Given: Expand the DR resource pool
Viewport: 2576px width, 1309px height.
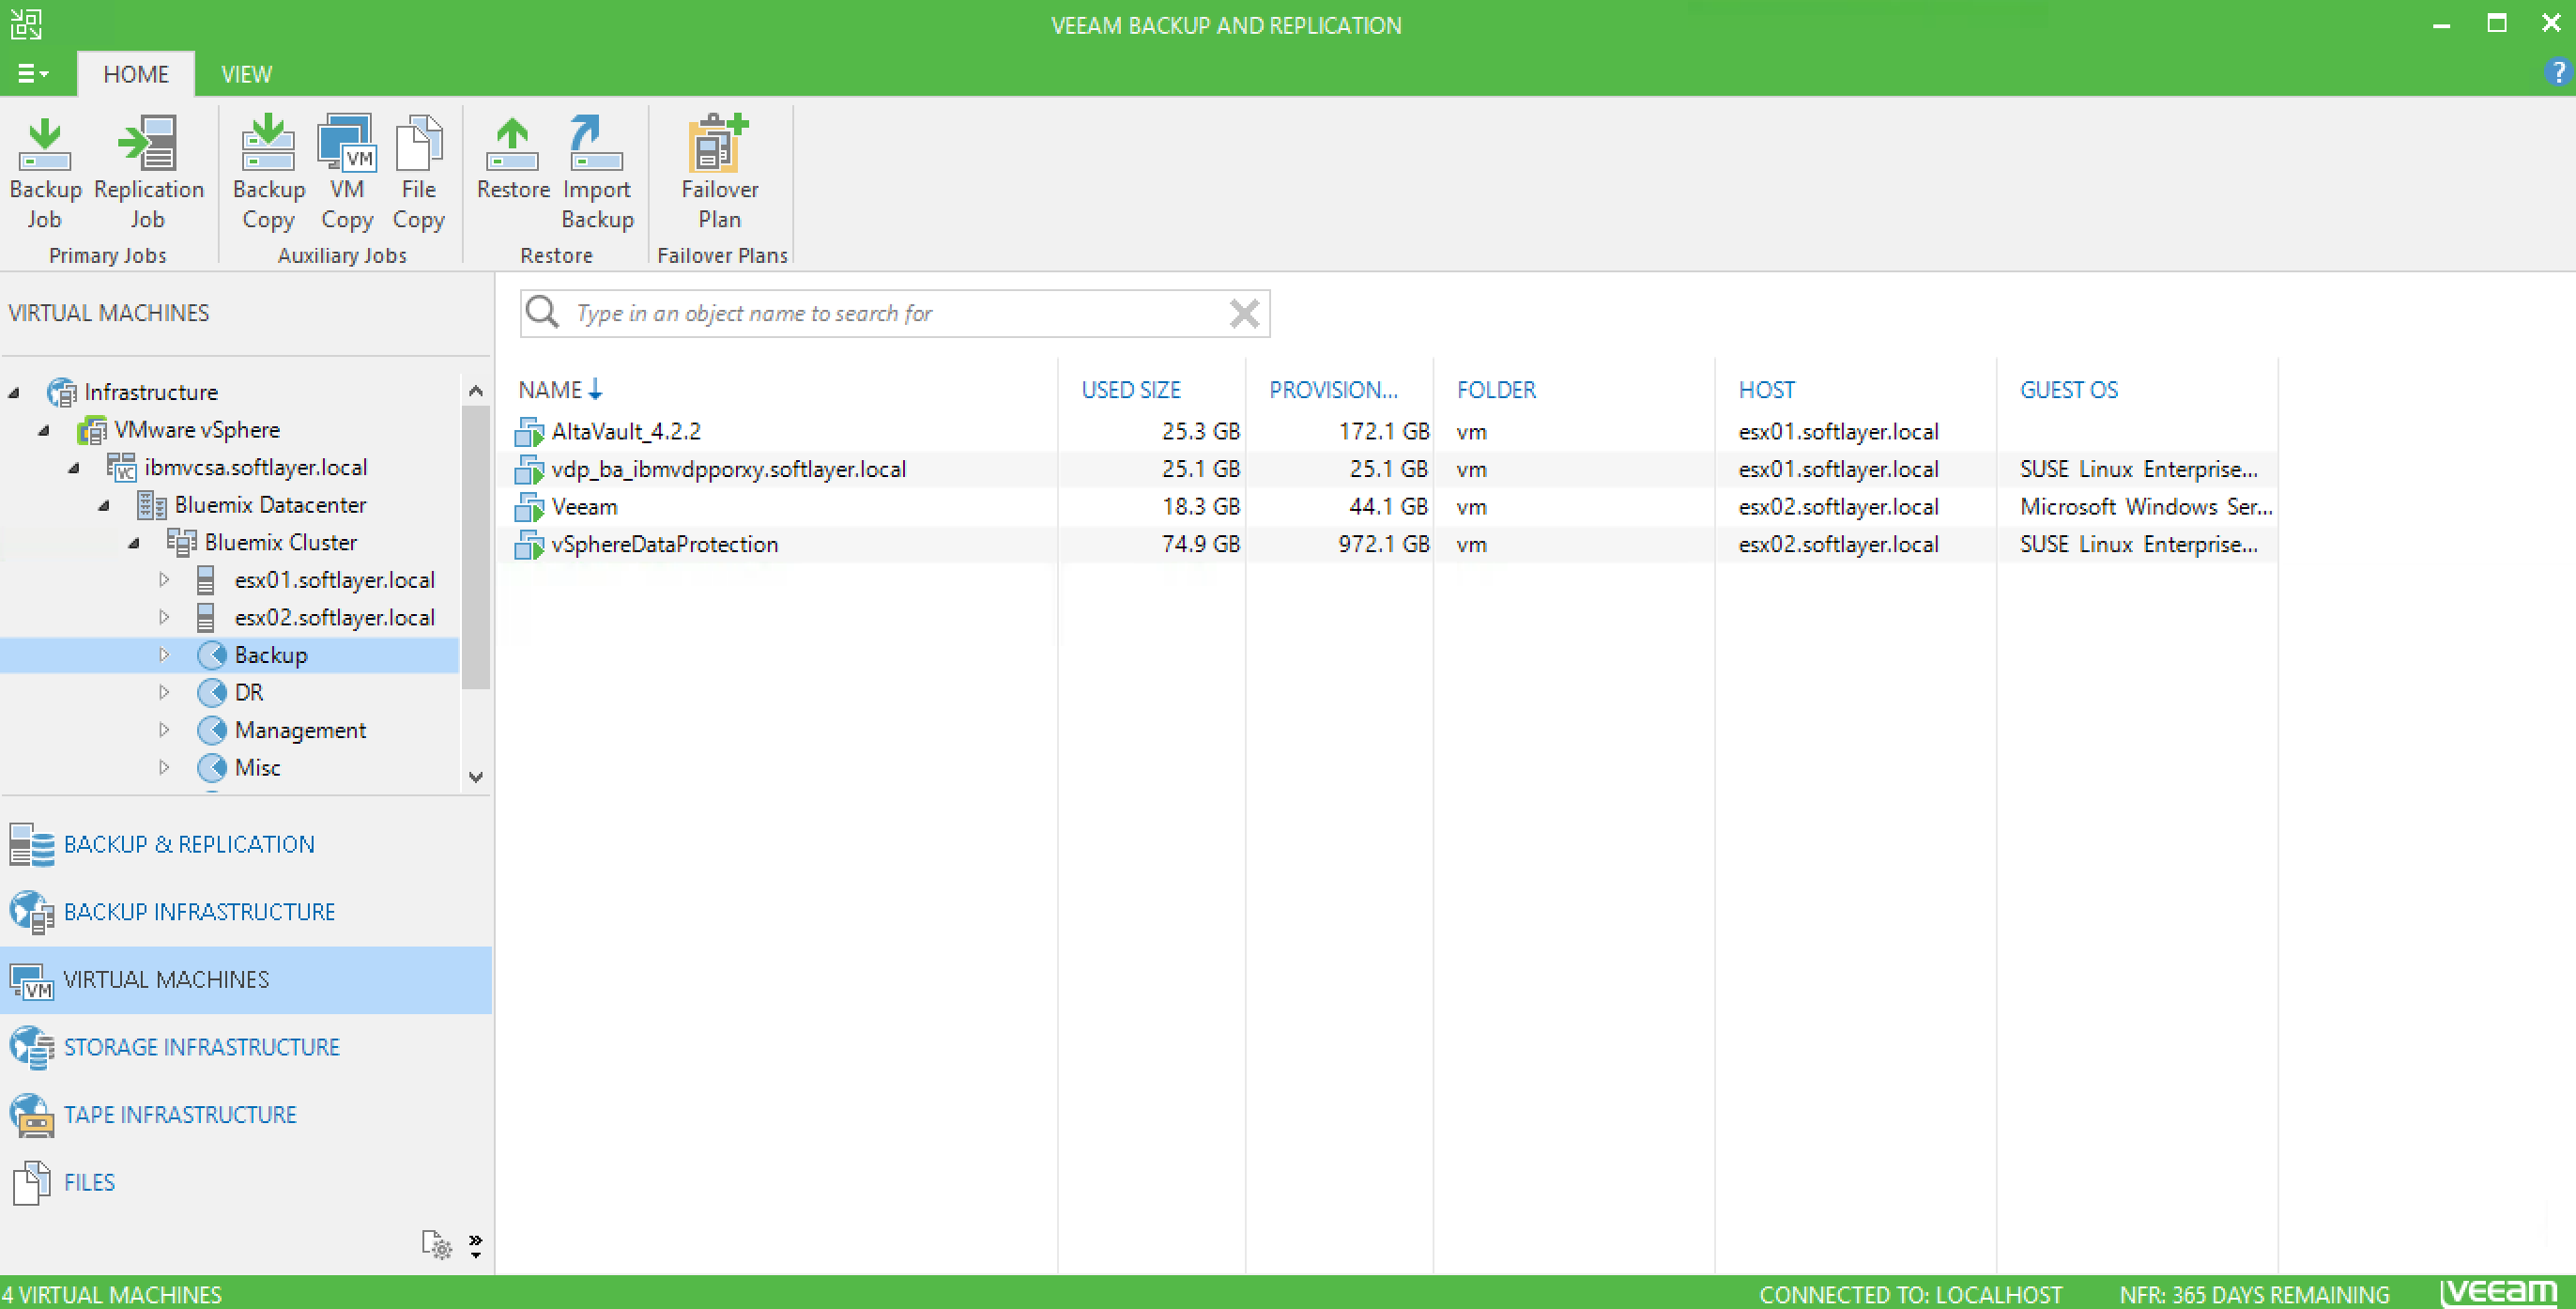Looking at the screenshot, I should click(164, 691).
